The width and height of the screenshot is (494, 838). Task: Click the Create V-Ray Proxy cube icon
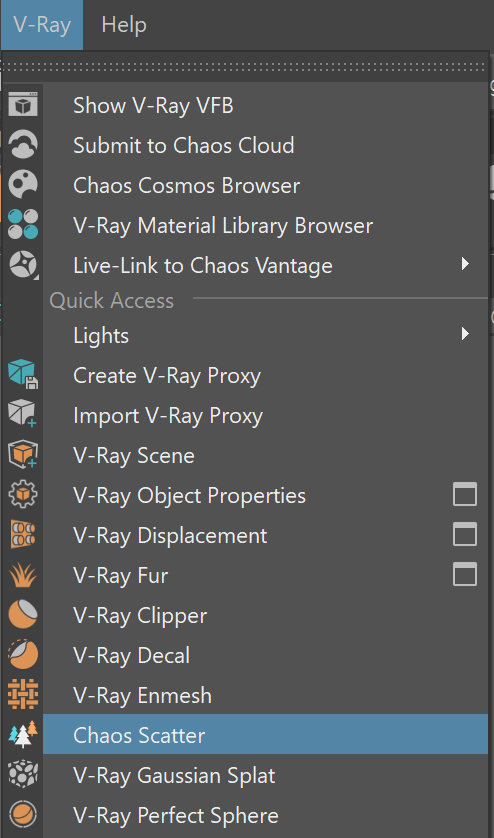point(22,374)
